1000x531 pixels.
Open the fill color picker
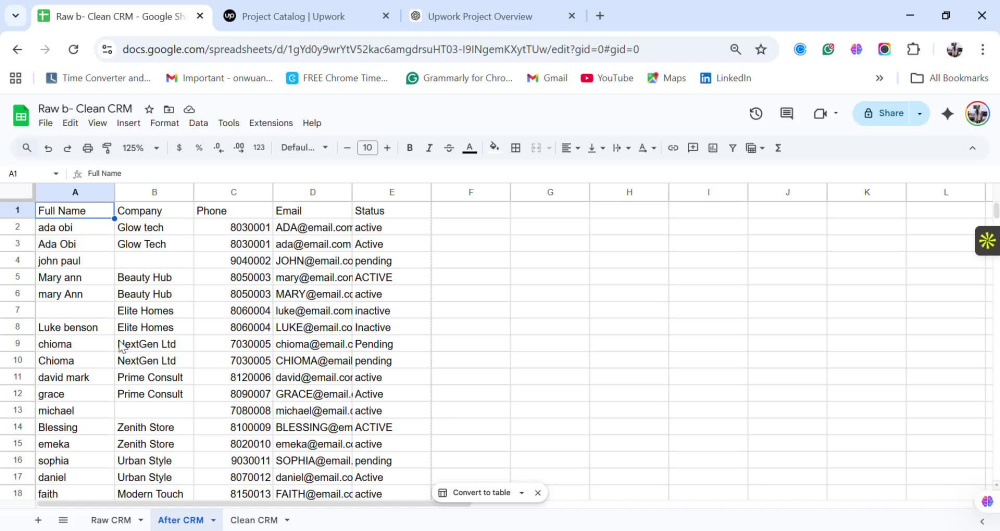click(494, 148)
